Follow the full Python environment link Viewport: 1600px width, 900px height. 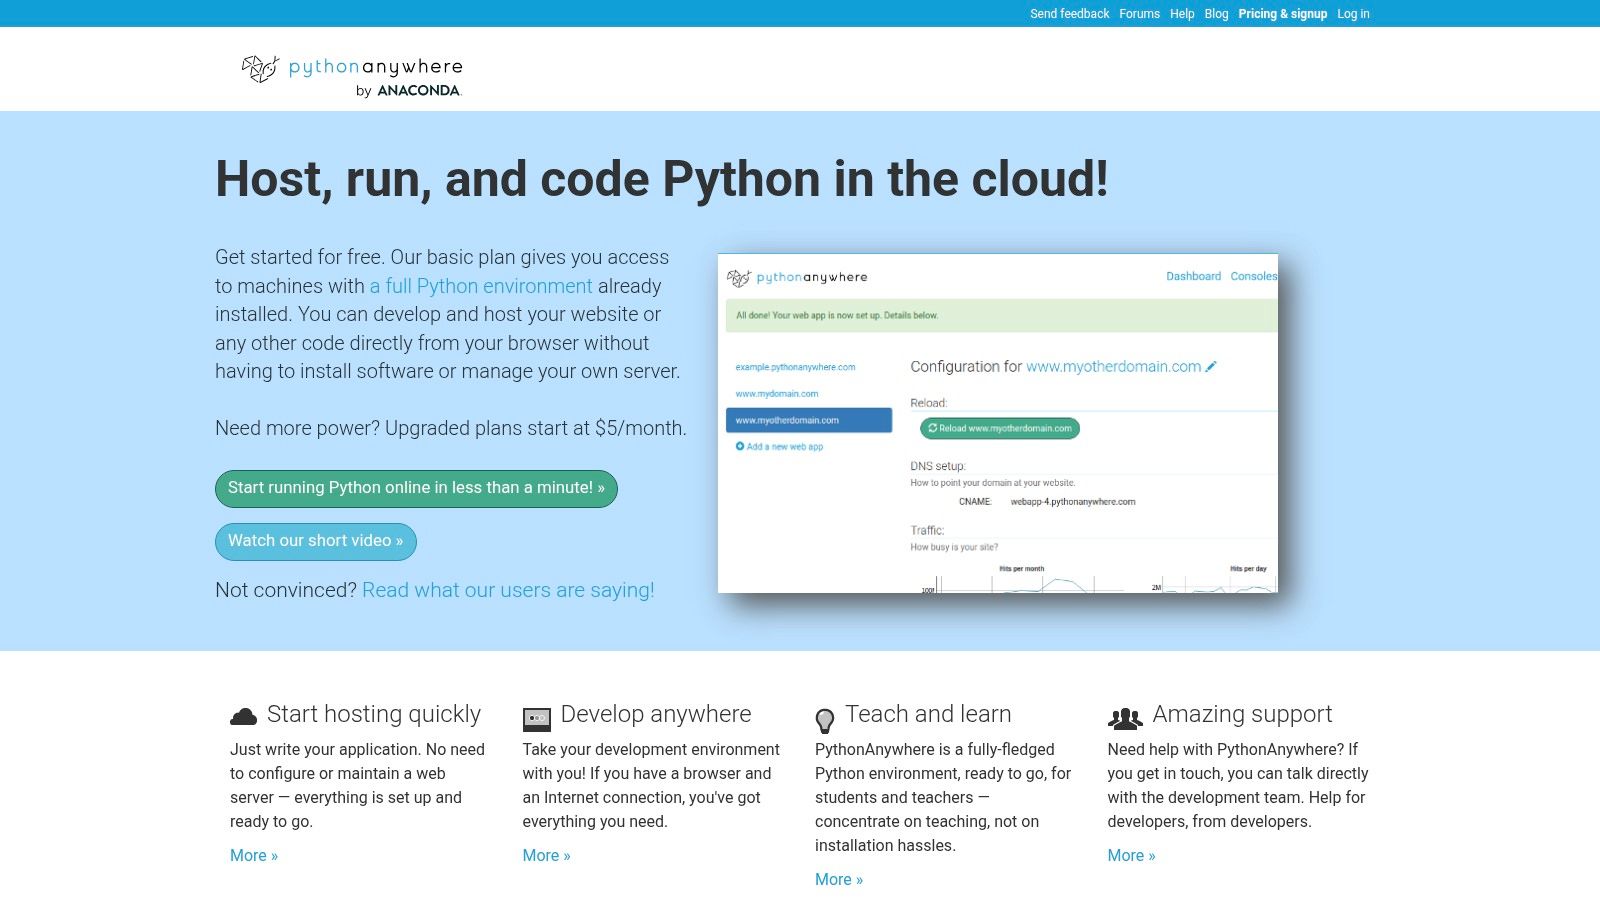[x=481, y=286]
